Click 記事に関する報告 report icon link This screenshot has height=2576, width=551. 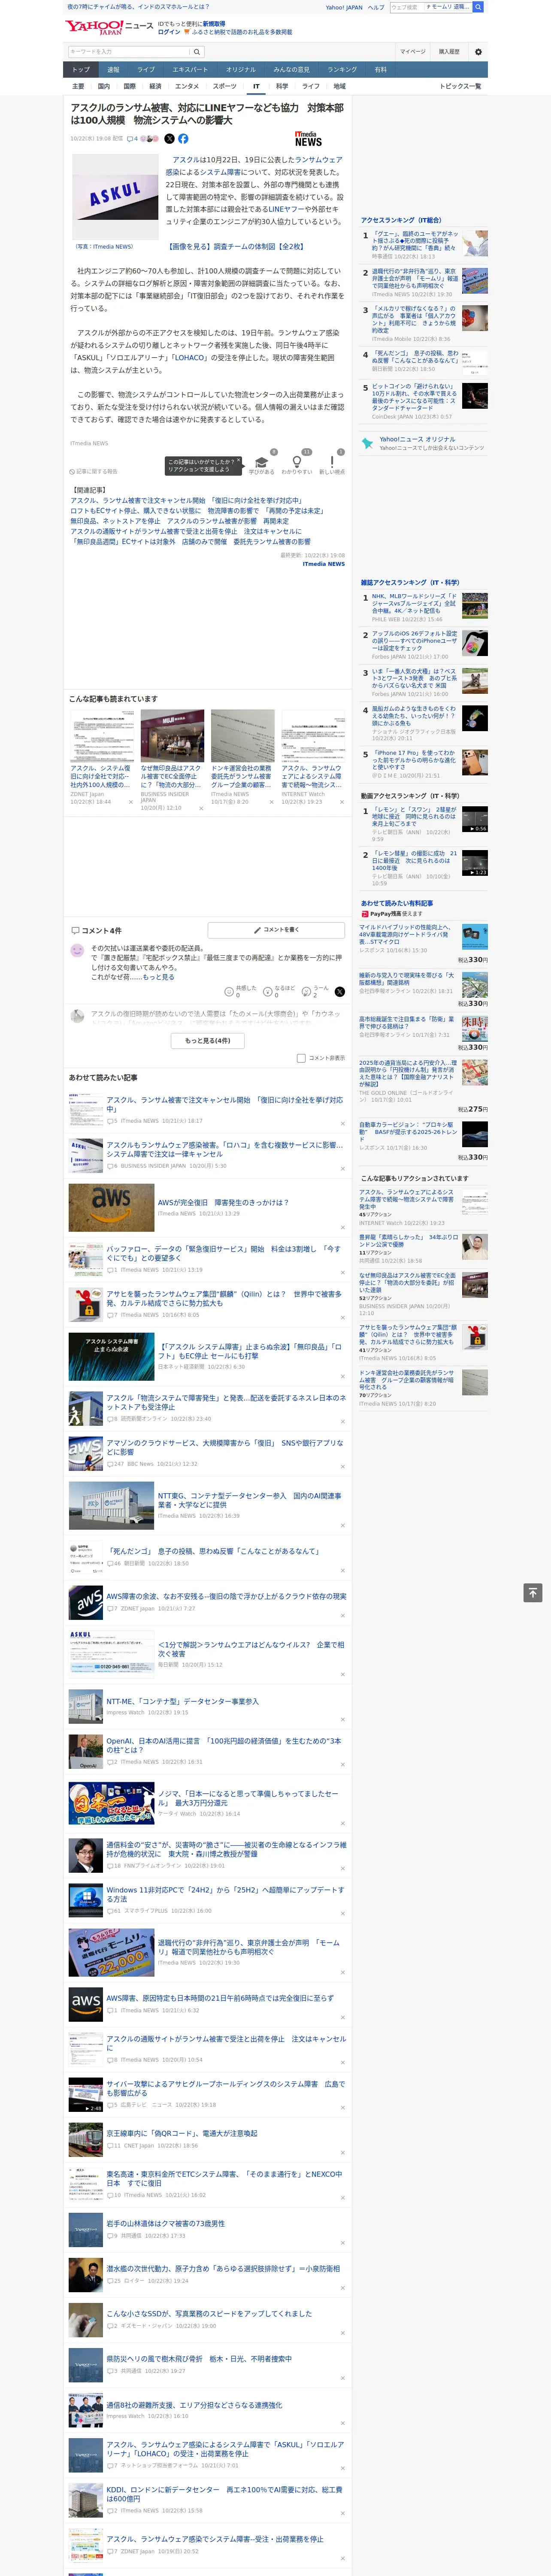pos(93,471)
